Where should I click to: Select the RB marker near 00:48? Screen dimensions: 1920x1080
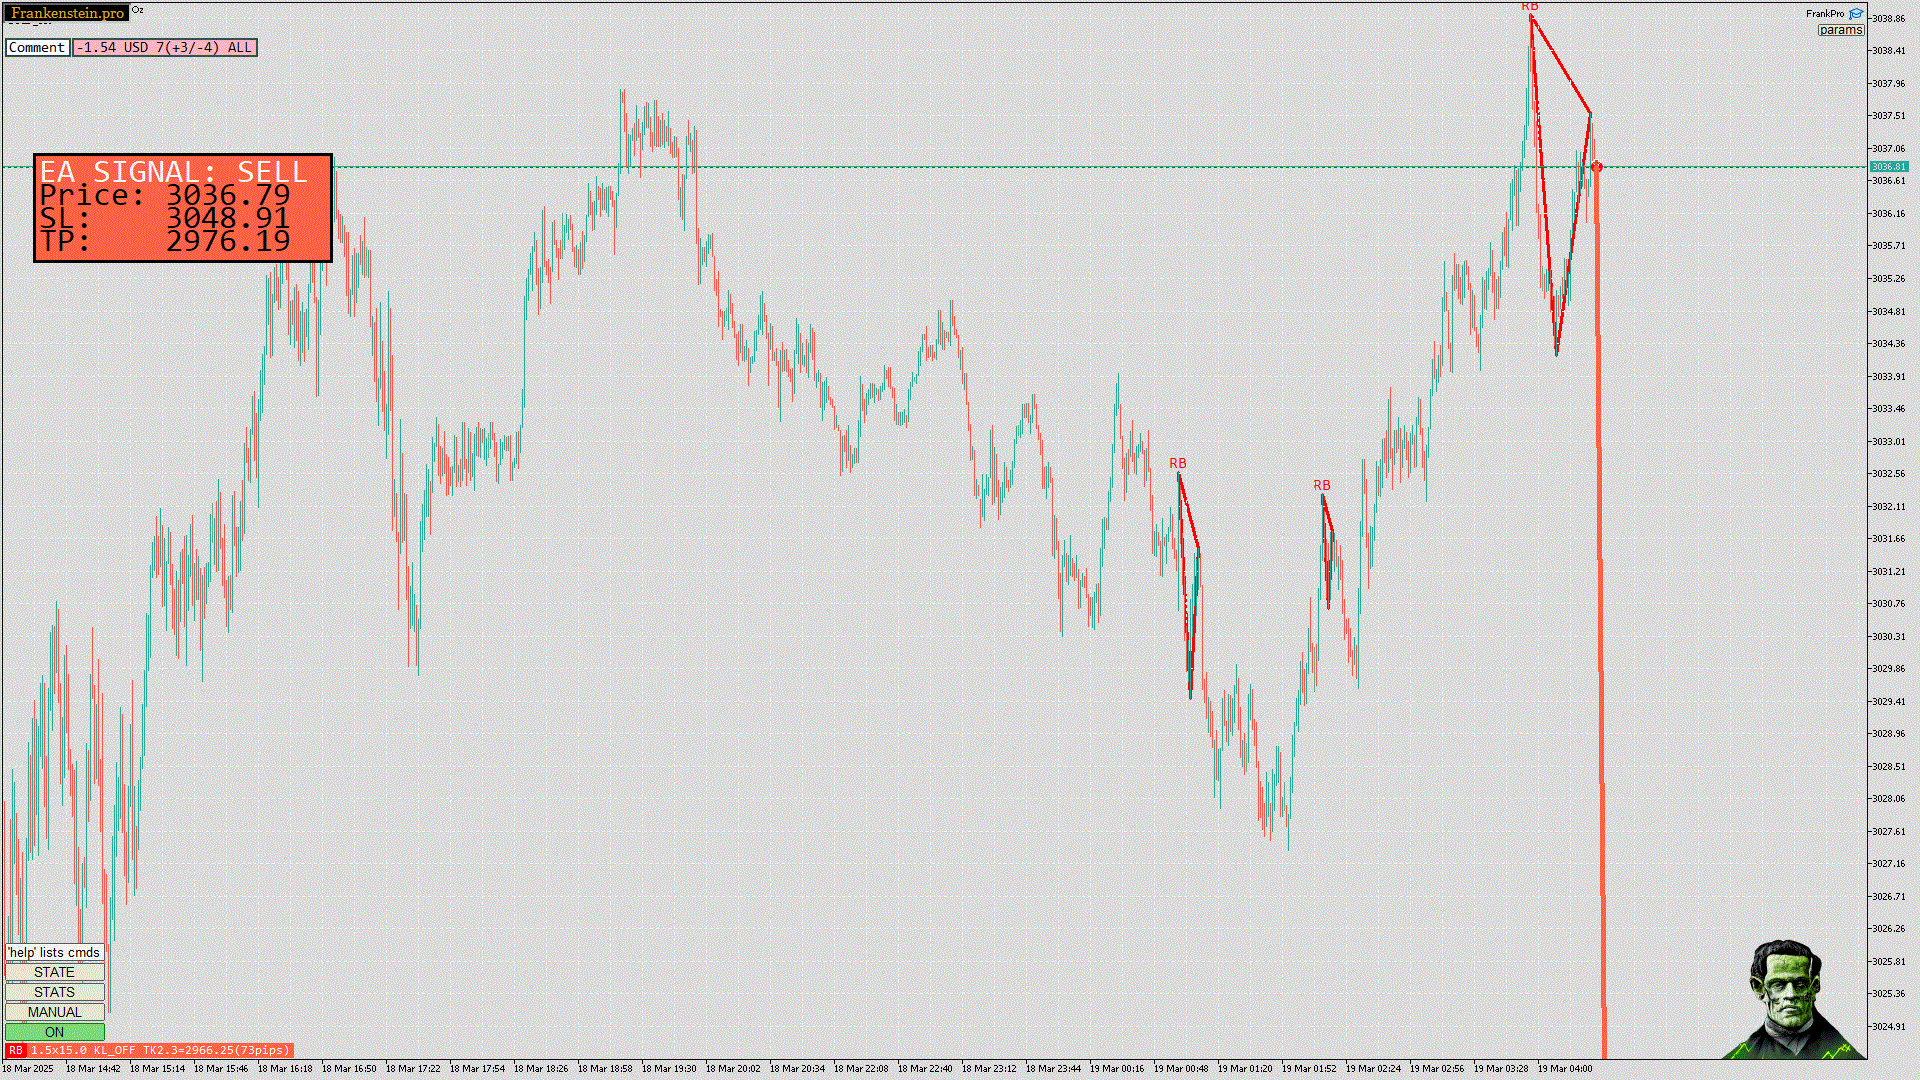coord(1177,463)
